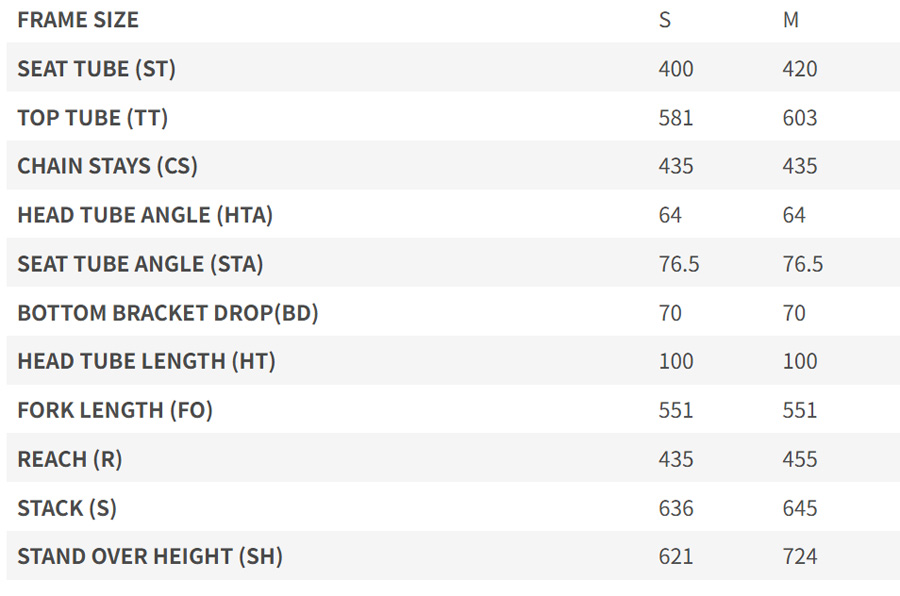The width and height of the screenshot is (900, 596).
Task: Select the stand over height value 724
Action: [800, 556]
